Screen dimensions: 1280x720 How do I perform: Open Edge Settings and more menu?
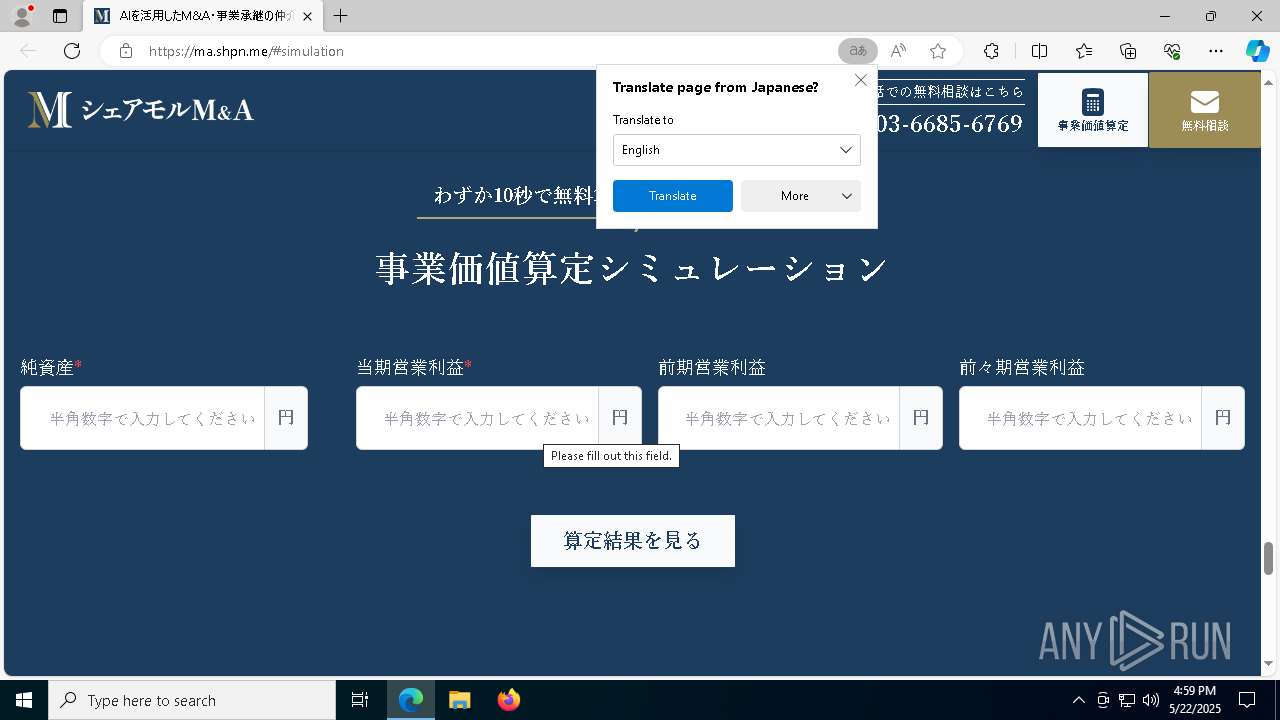1216,51
